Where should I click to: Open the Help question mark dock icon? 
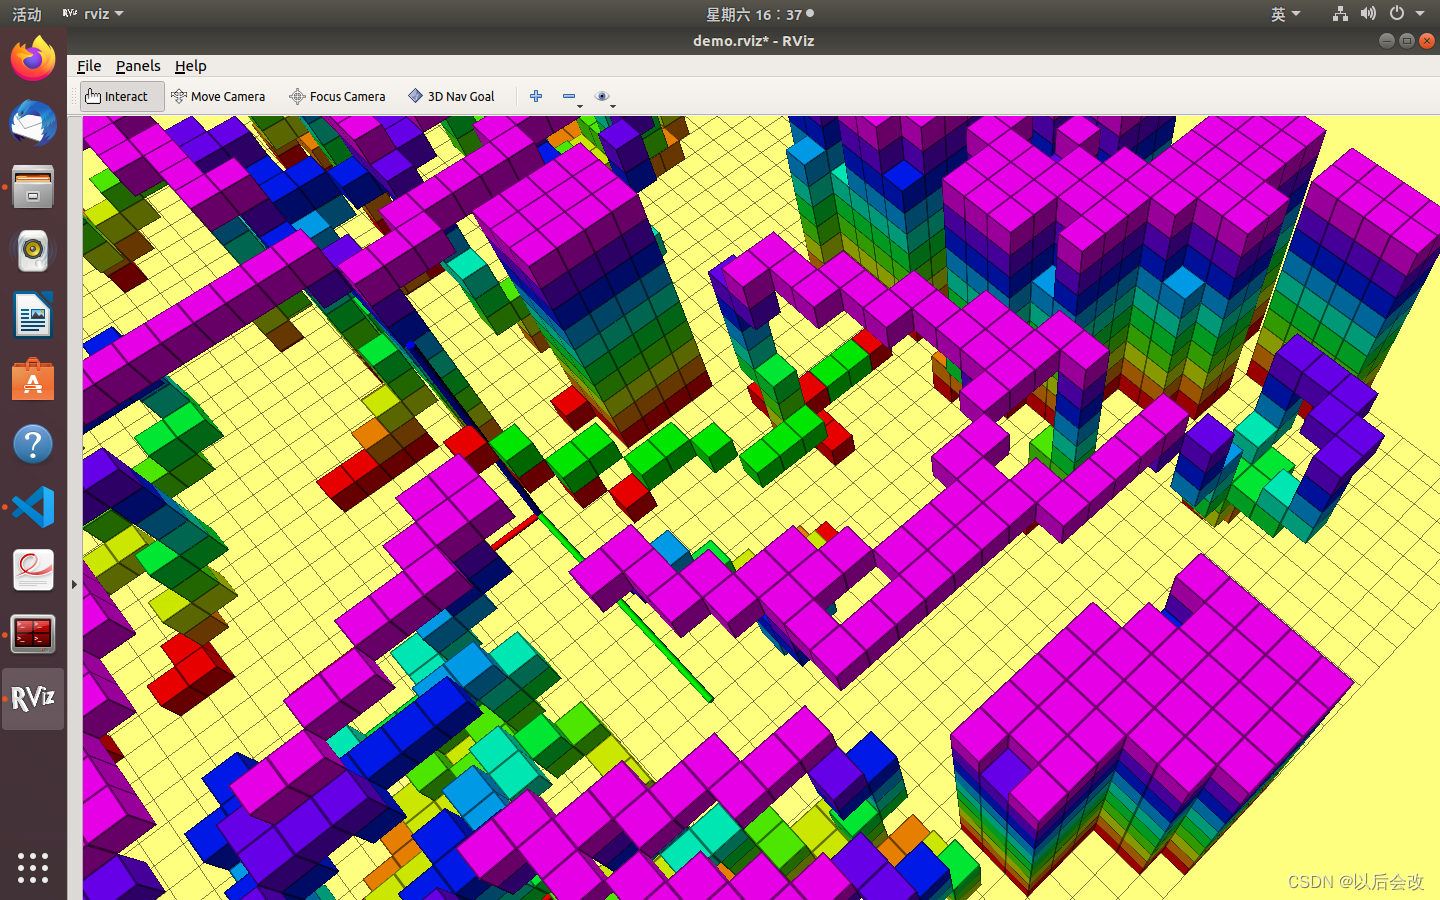(33, 443)
